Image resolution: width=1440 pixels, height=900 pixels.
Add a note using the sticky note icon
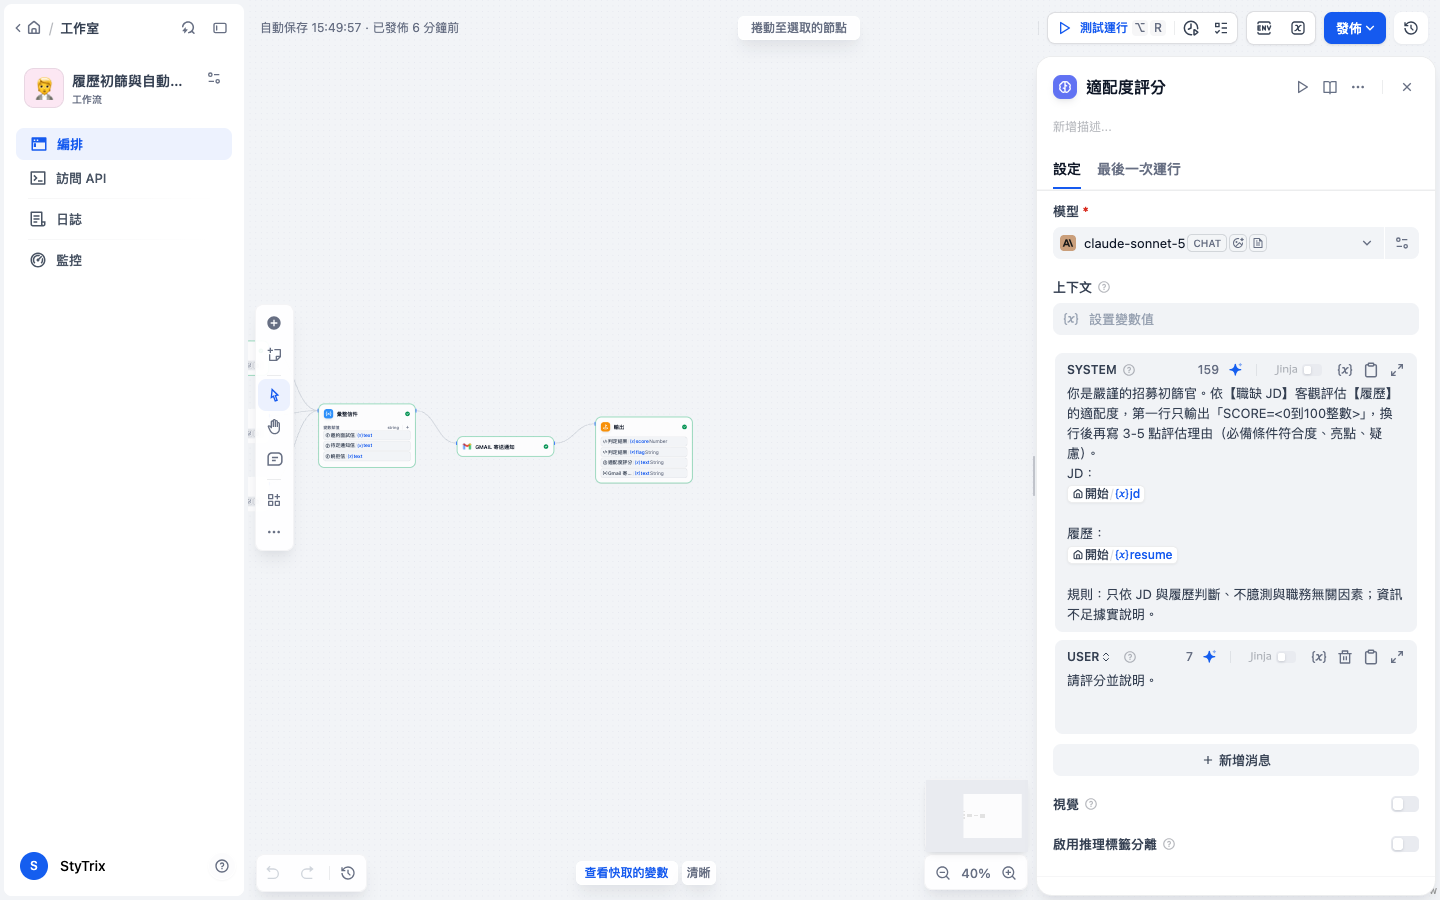click(x=274, y=355)
